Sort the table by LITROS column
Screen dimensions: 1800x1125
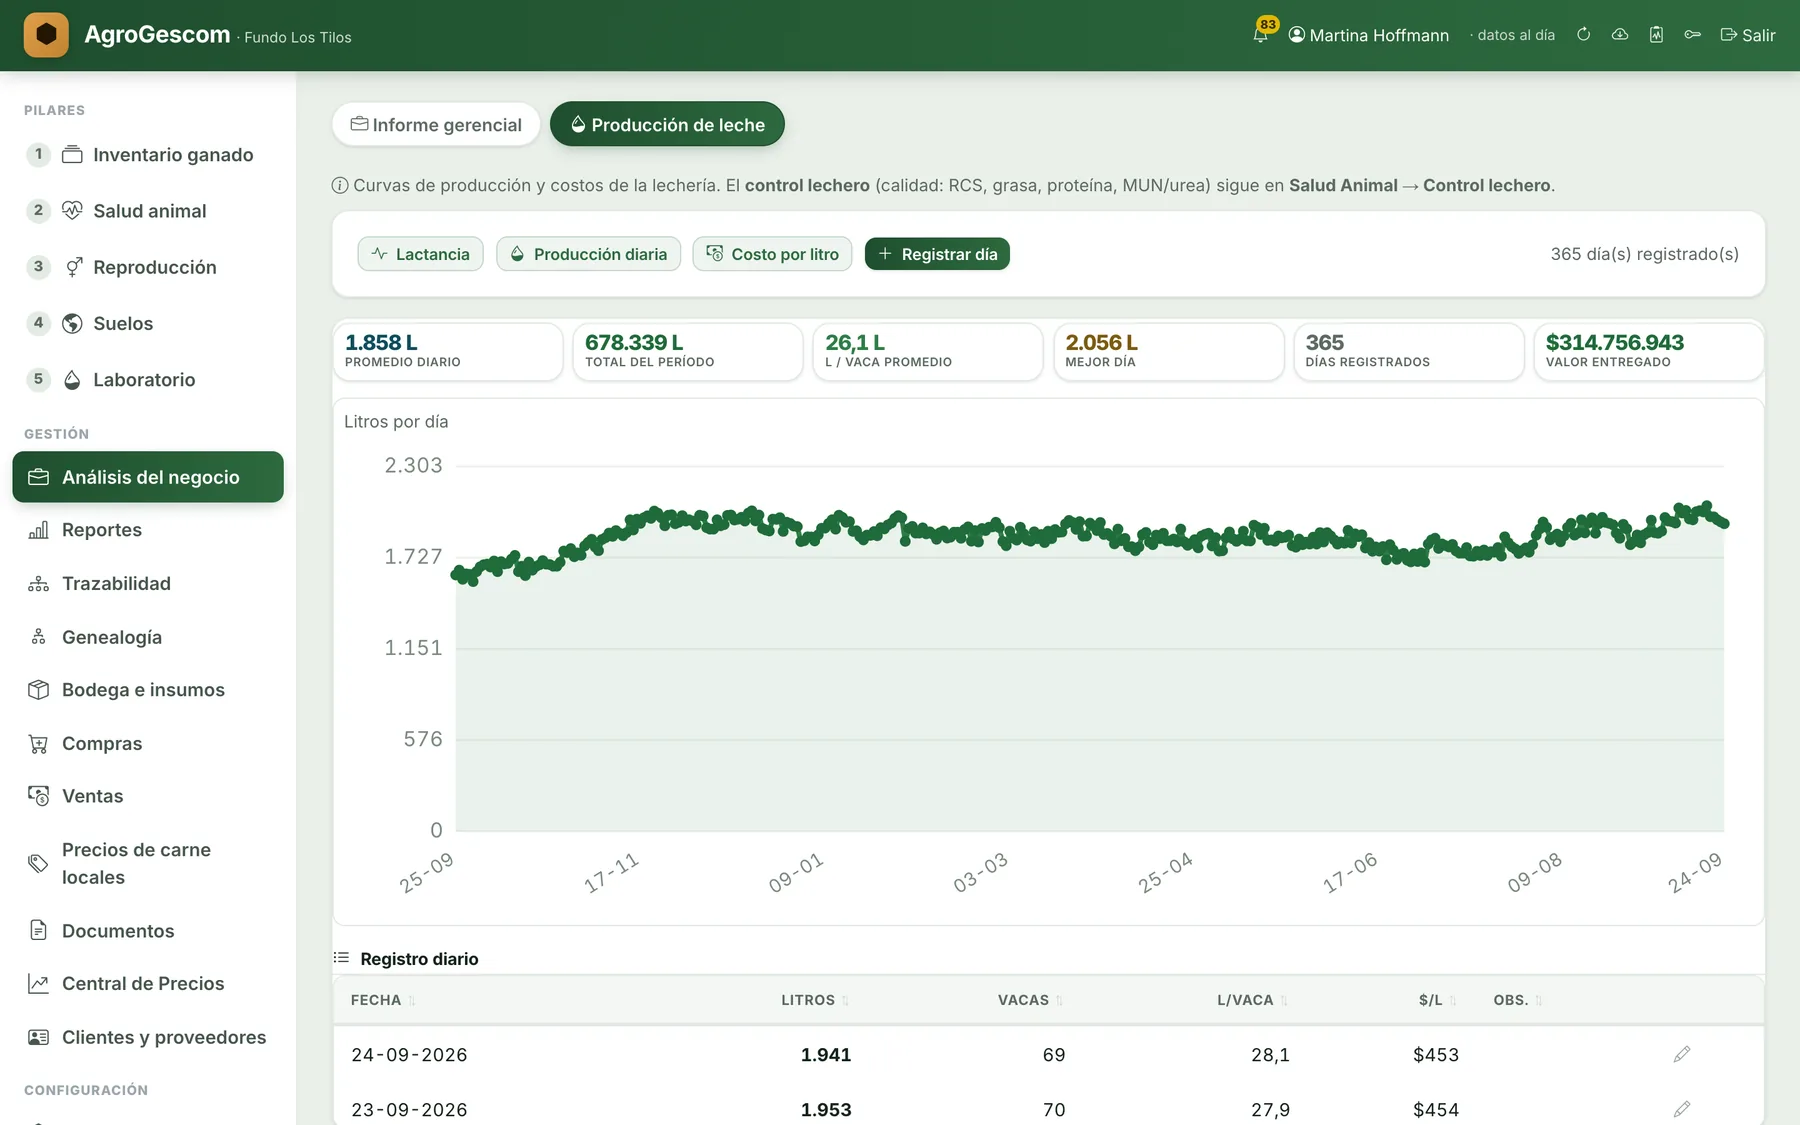[x=815, y=1000]
